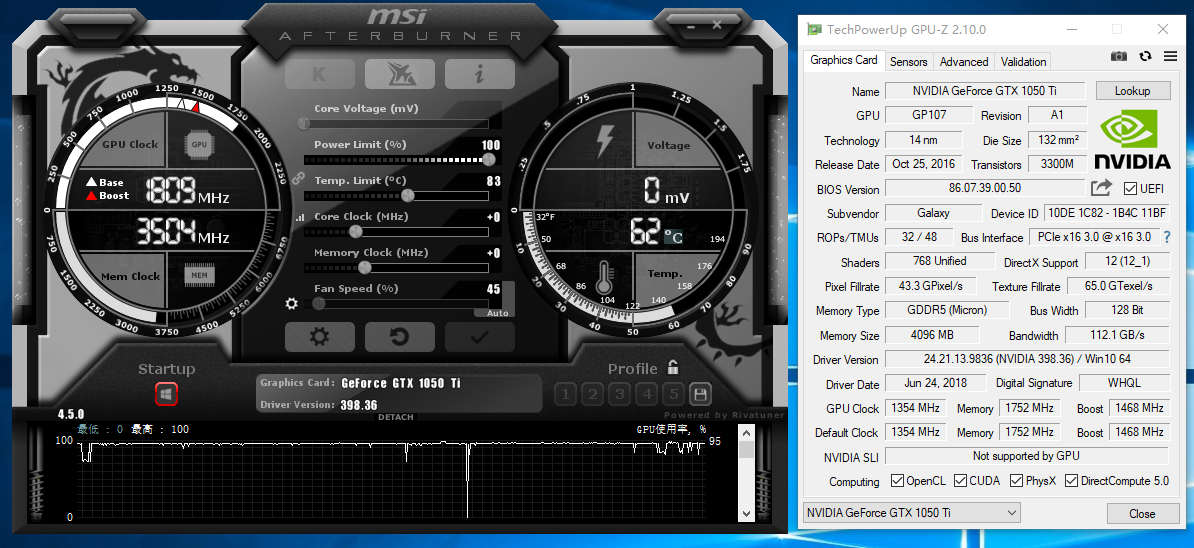Open fan settings gear beside Fan Speed
This screenshot has height=548, width=1194.
[291, 304]
